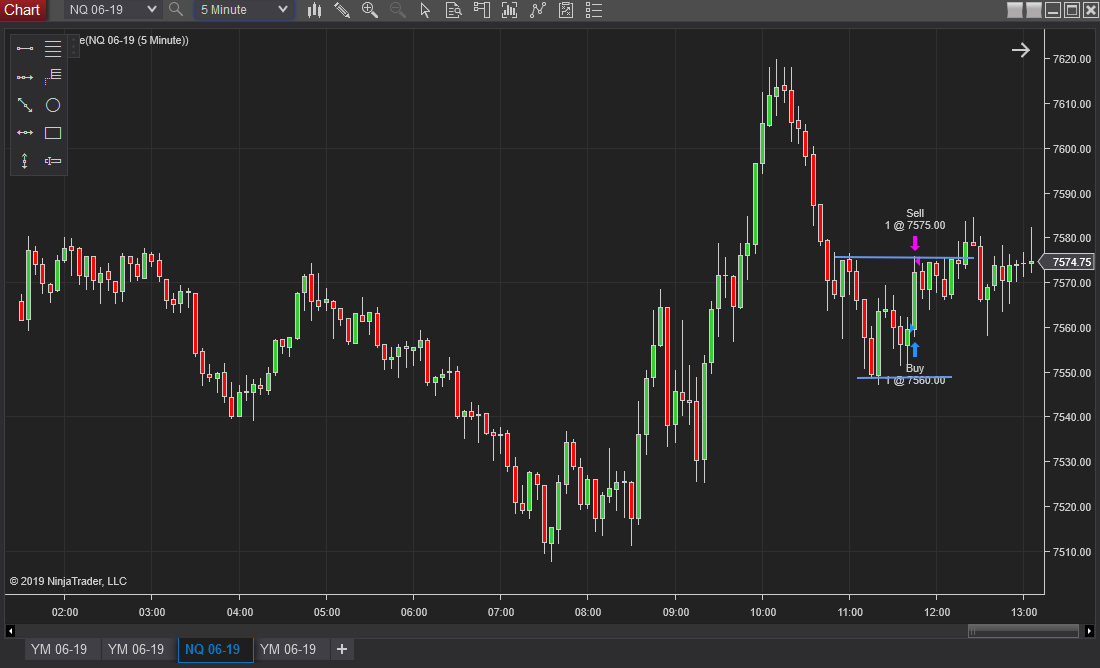Select the ellipse drawing tool

(53, 105)
